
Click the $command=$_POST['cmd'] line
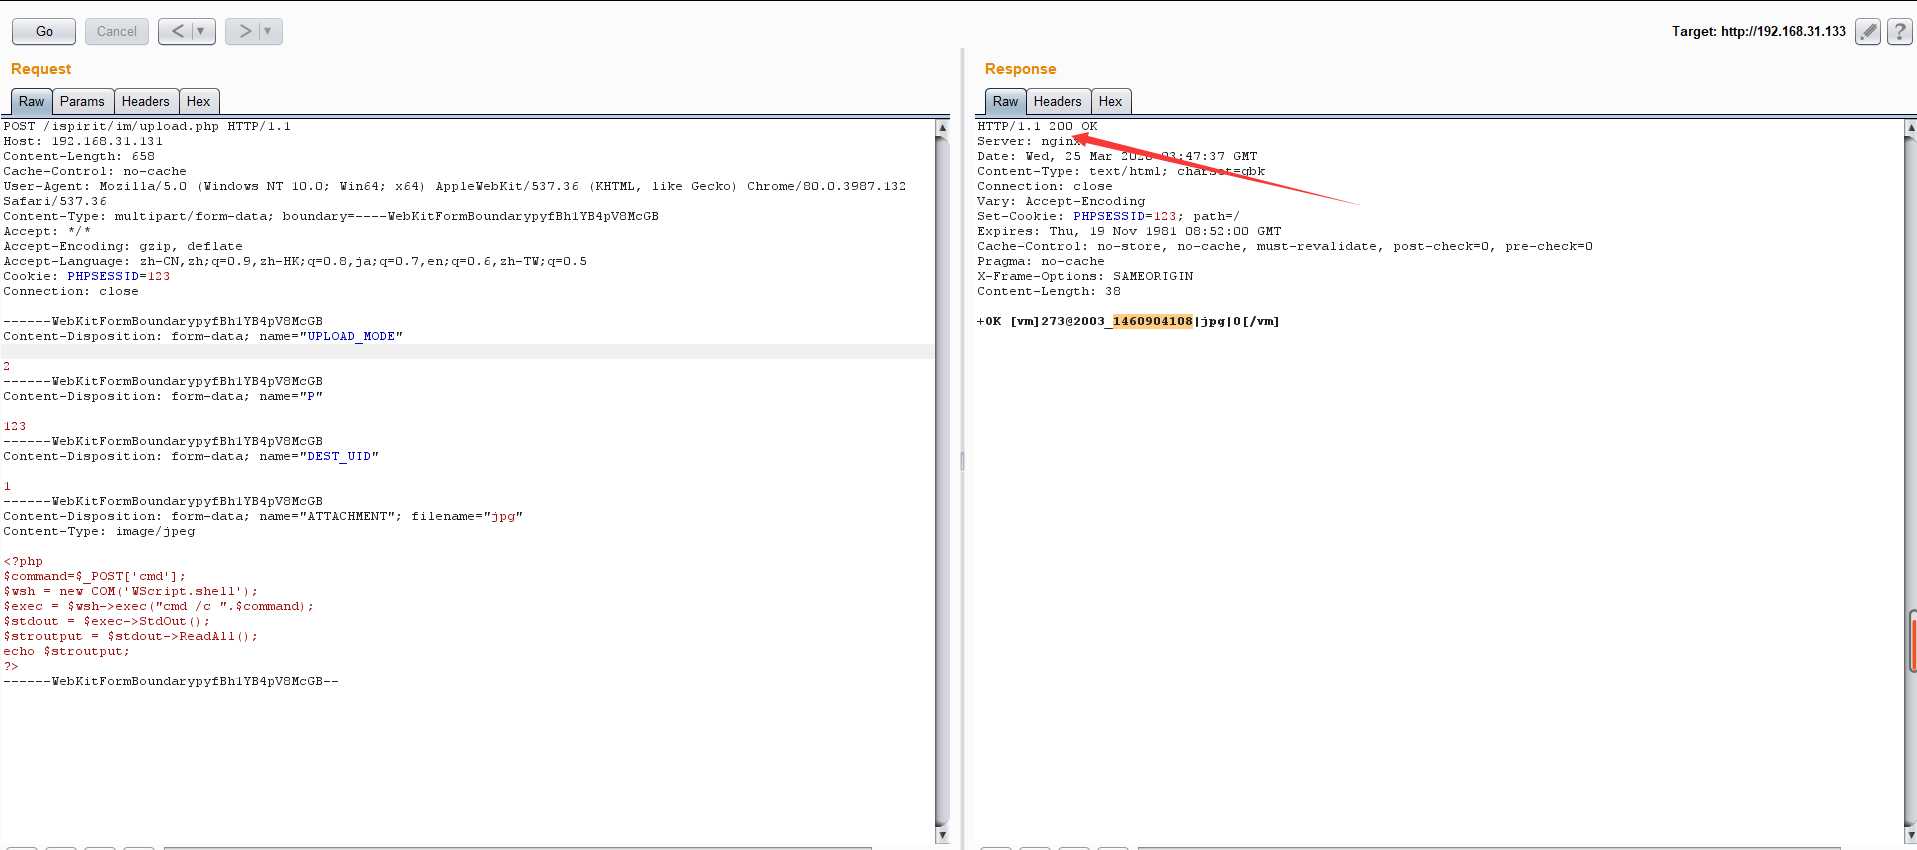click(95, 576)
